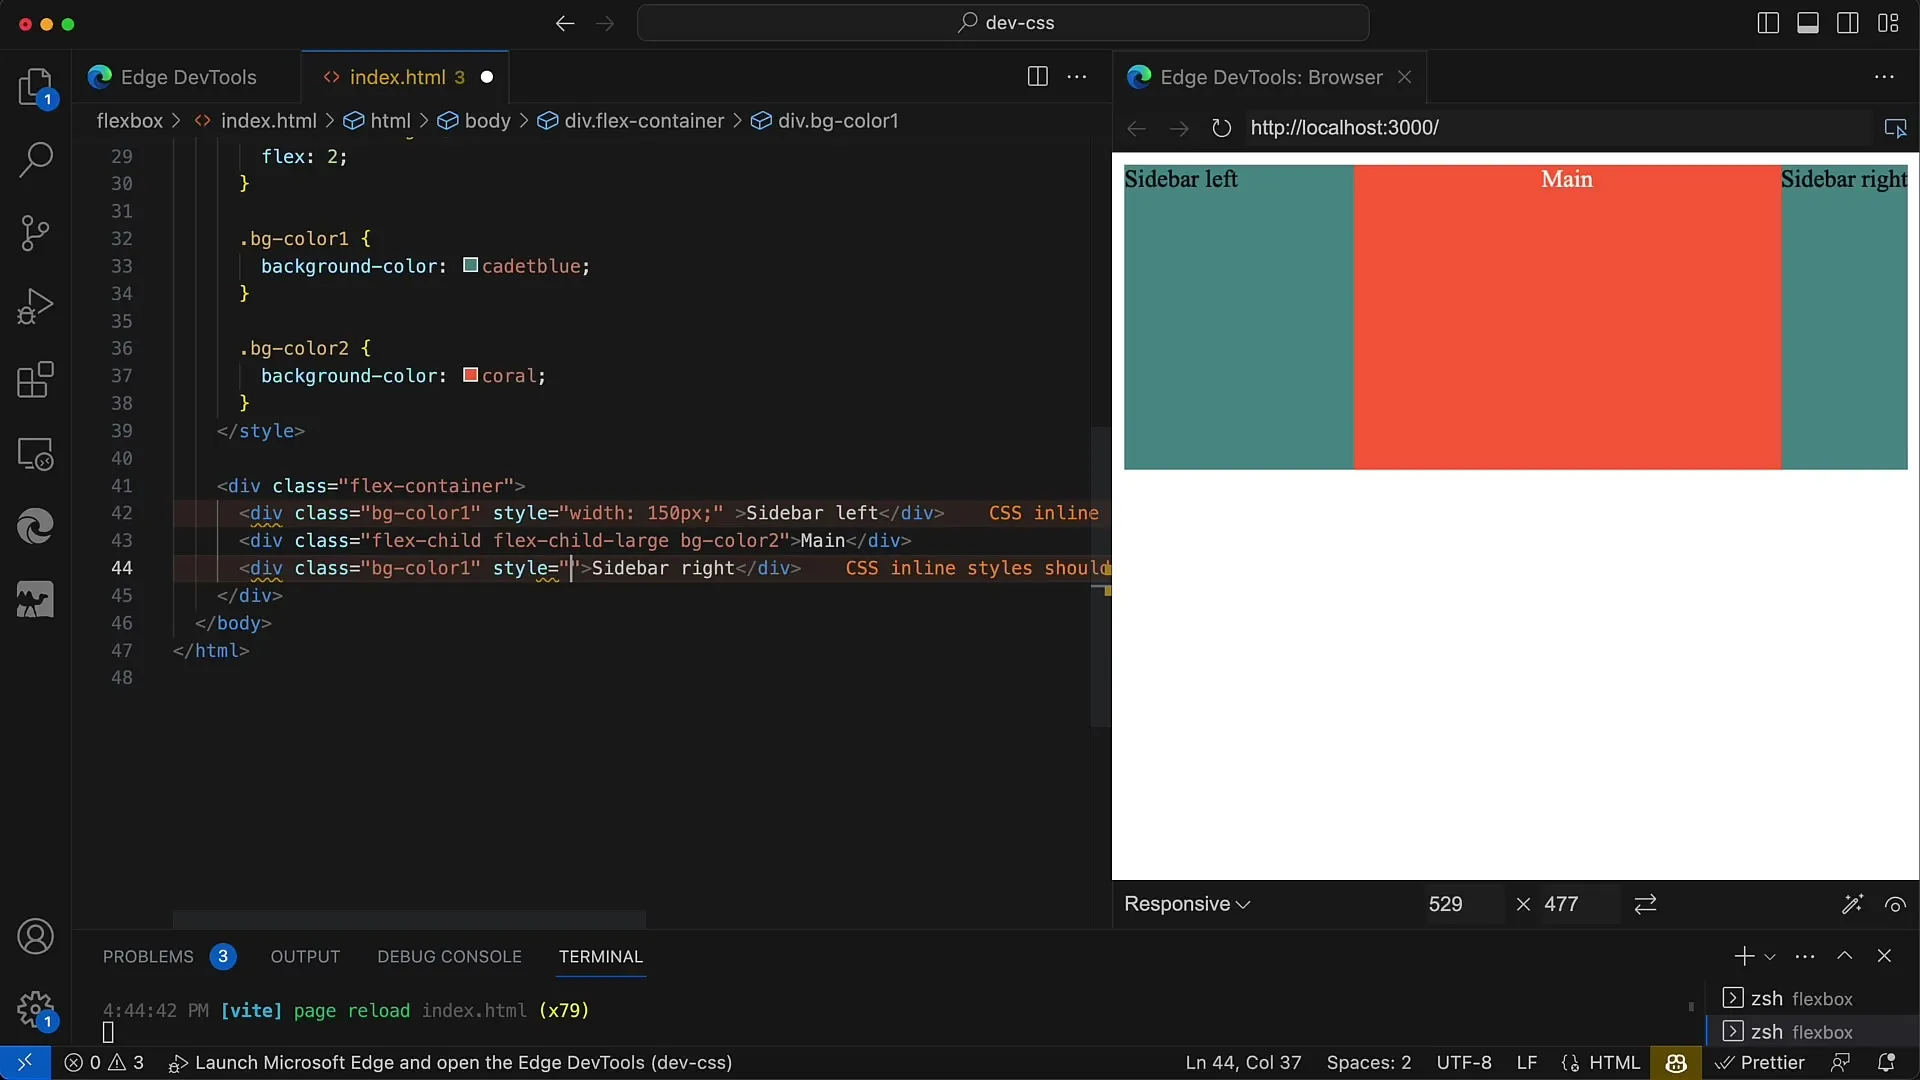Viewport: 1920px width, 1080px height.
Task: Open the Search view icon
Action: 36,159
